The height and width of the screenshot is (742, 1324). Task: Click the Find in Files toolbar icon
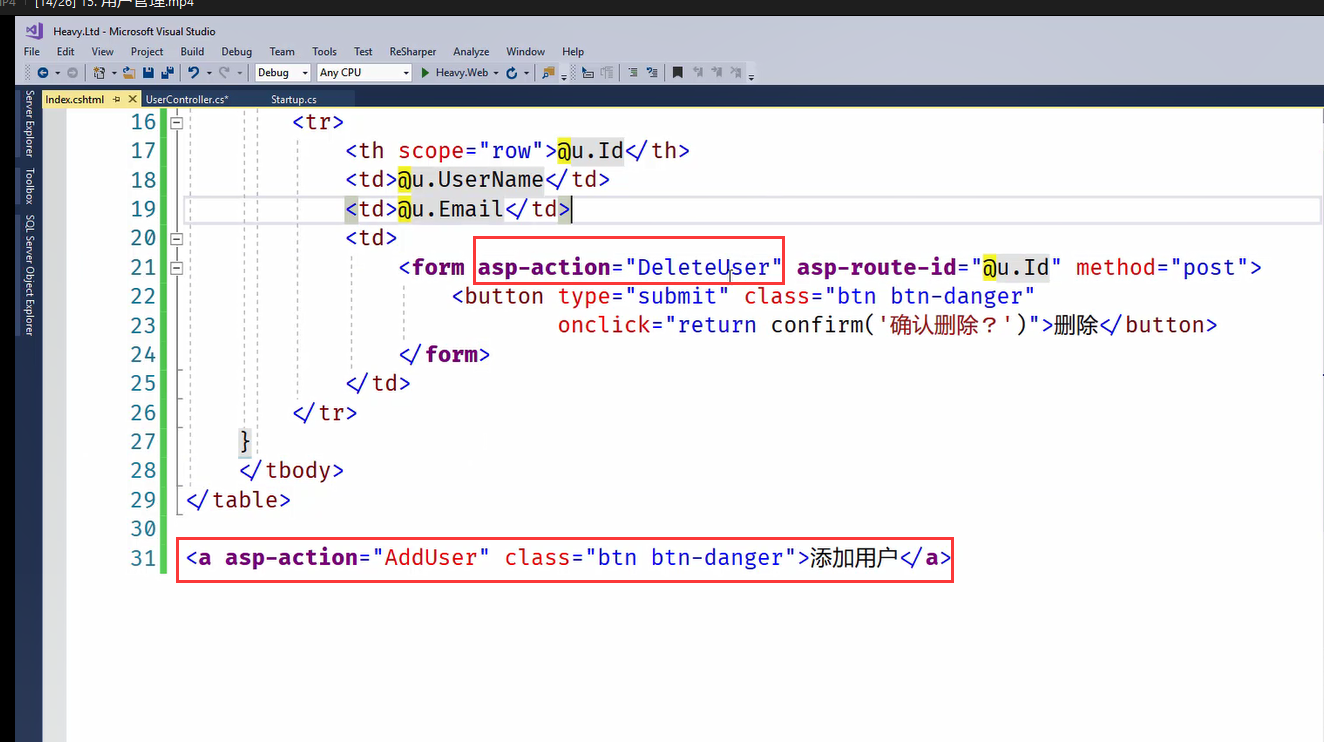(x=548, y=73)
